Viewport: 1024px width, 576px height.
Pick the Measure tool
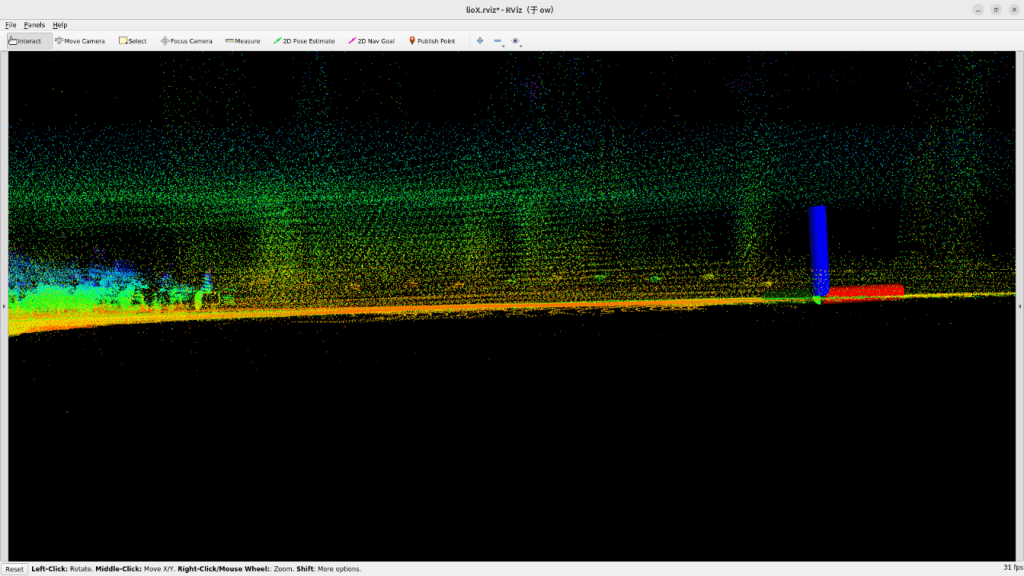243,41
